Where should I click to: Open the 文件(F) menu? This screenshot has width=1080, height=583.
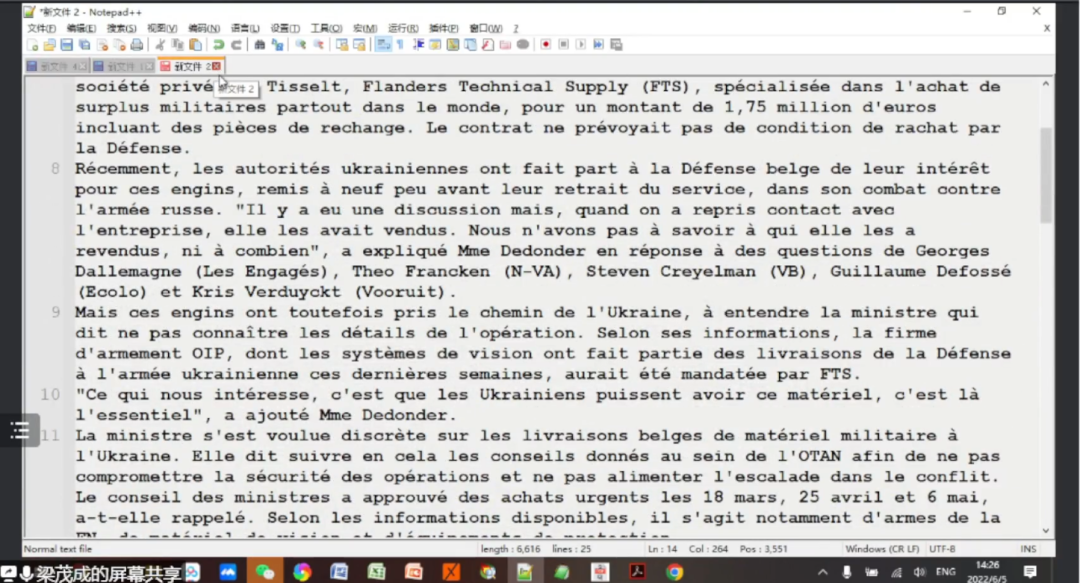coord(41,28)
